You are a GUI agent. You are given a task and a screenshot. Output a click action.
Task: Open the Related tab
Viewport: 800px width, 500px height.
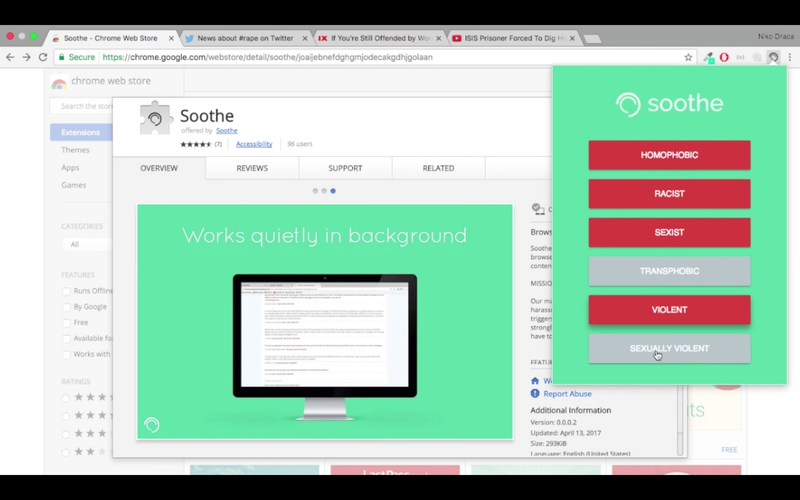pos(438,168)
